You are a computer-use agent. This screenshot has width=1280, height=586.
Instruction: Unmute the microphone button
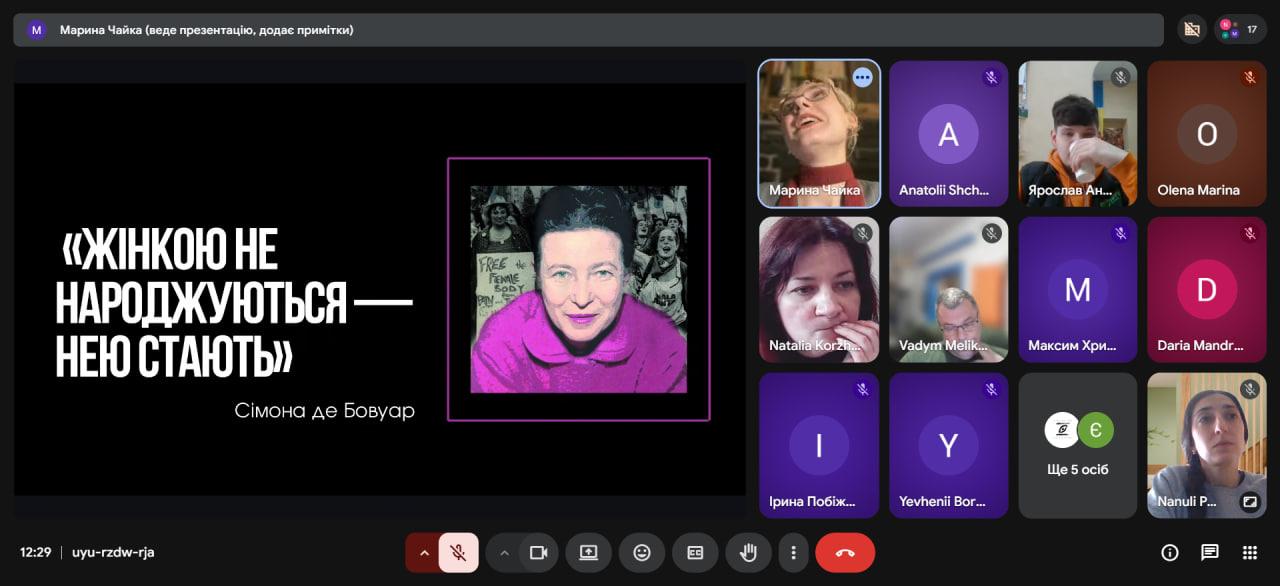(458, 553)
